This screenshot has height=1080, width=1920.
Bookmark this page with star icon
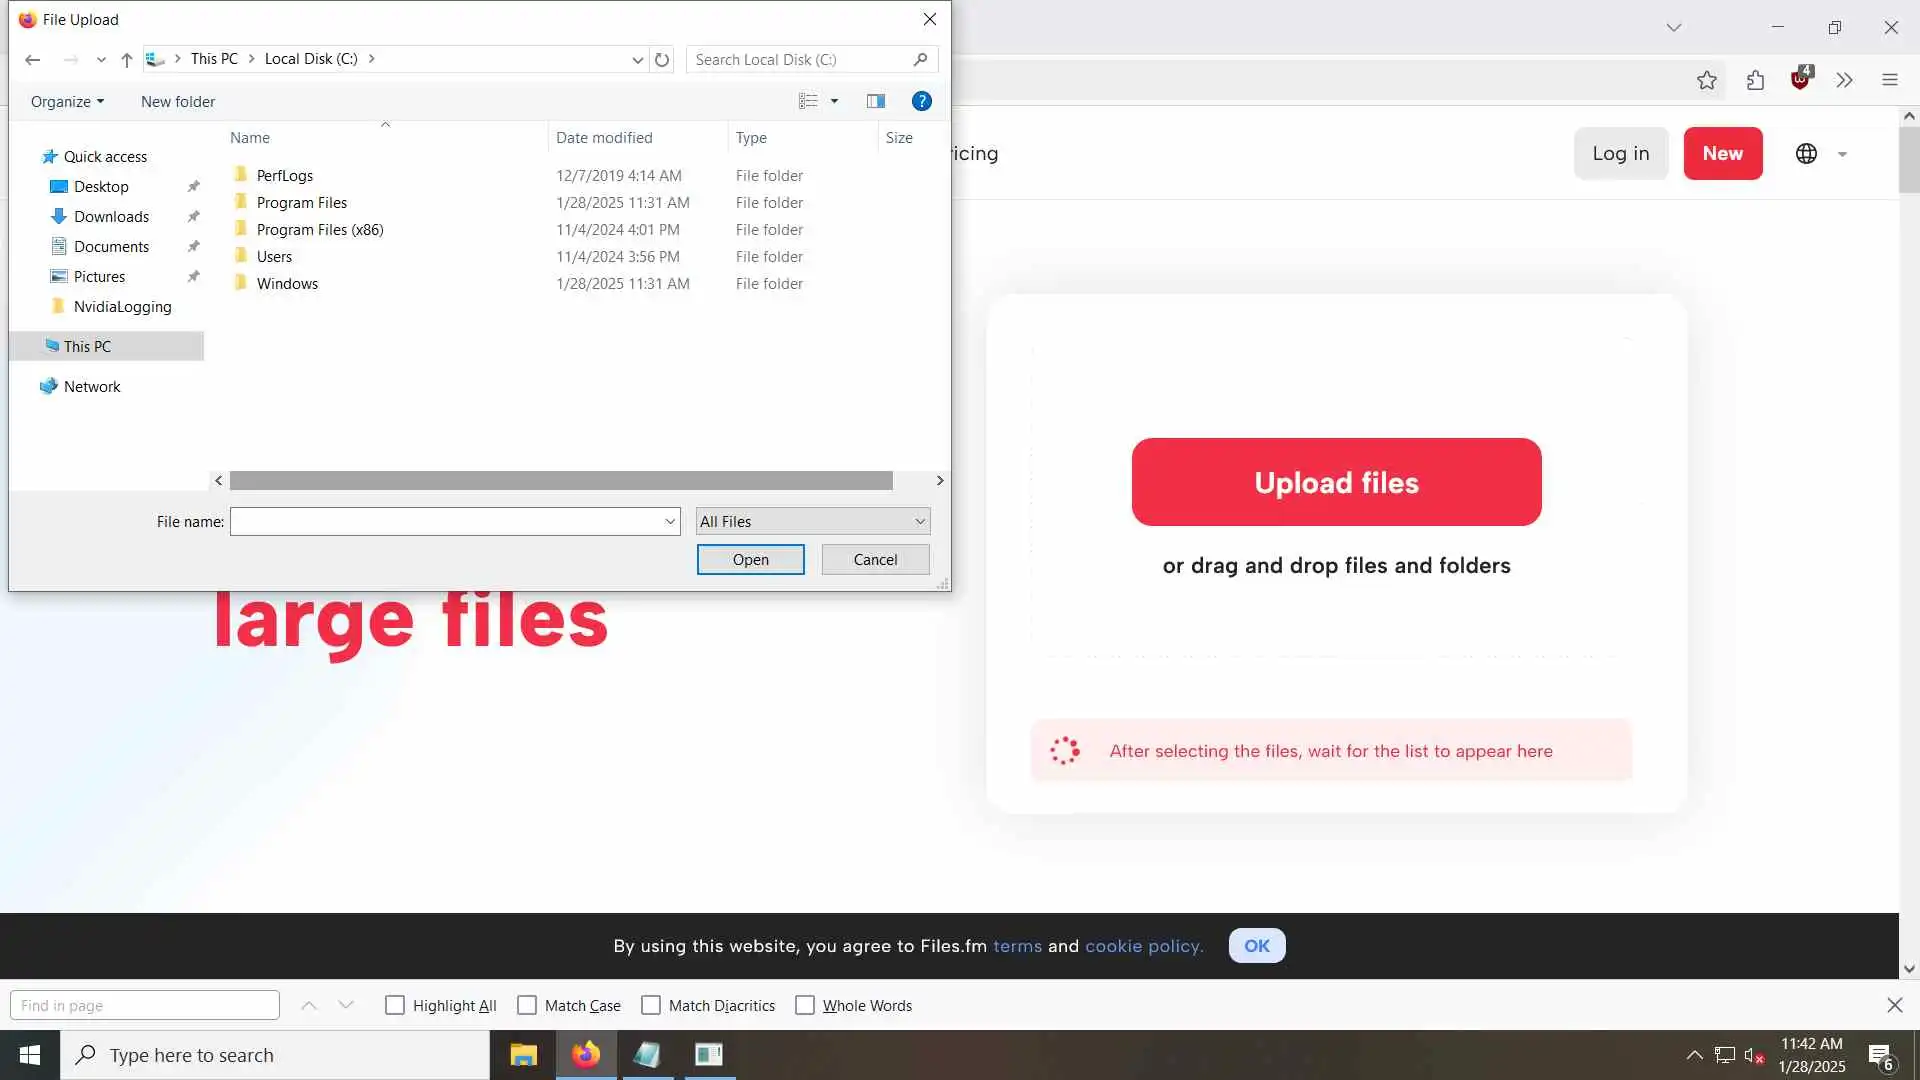click(x=1707, y=80)
